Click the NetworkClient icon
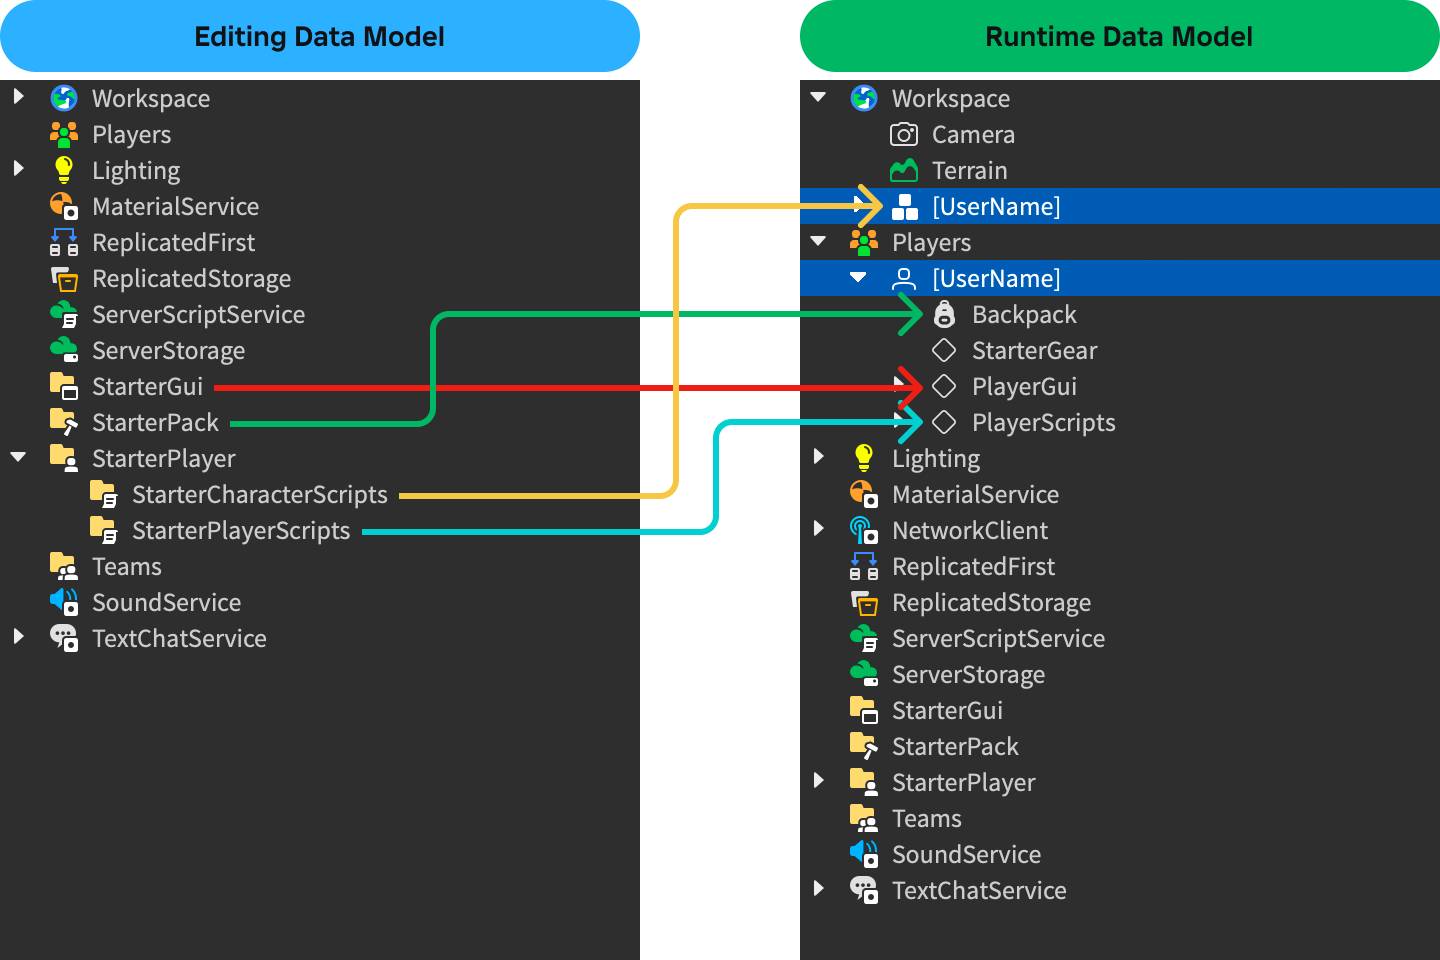Viewport: 1440px width, 960px height. coord(864,530)
